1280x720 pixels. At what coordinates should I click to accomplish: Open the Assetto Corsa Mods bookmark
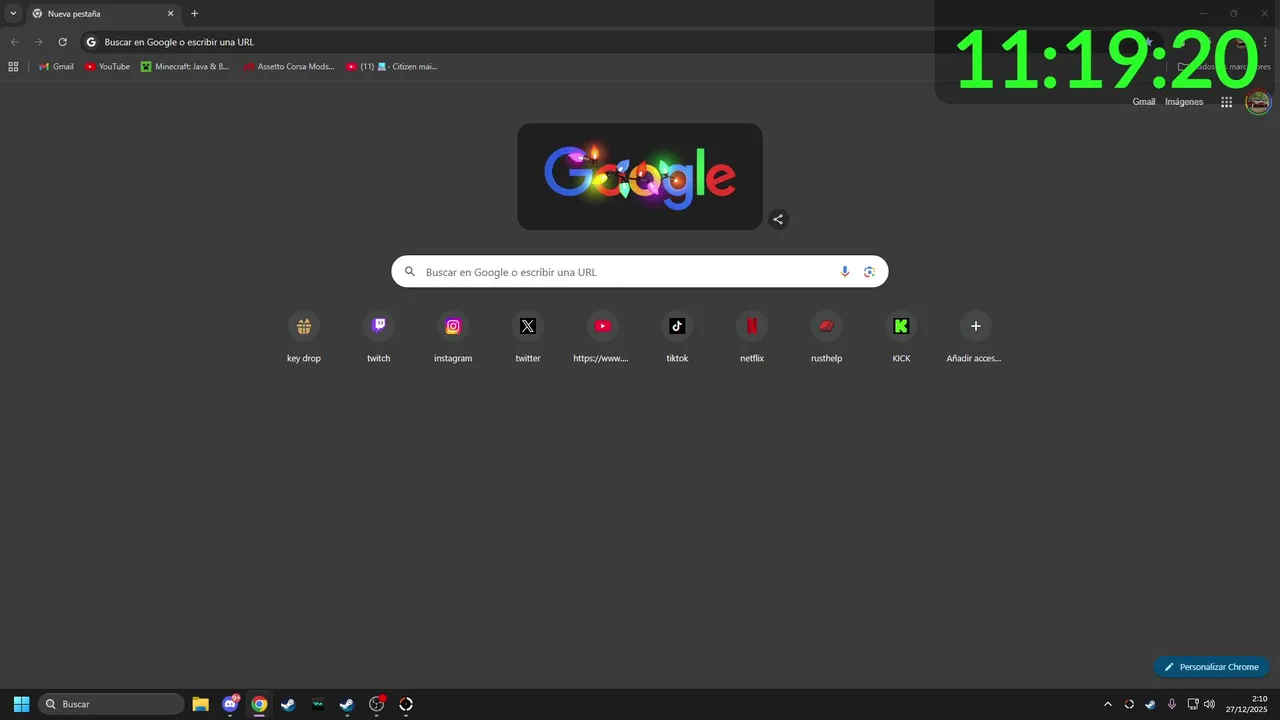(289, 66)
